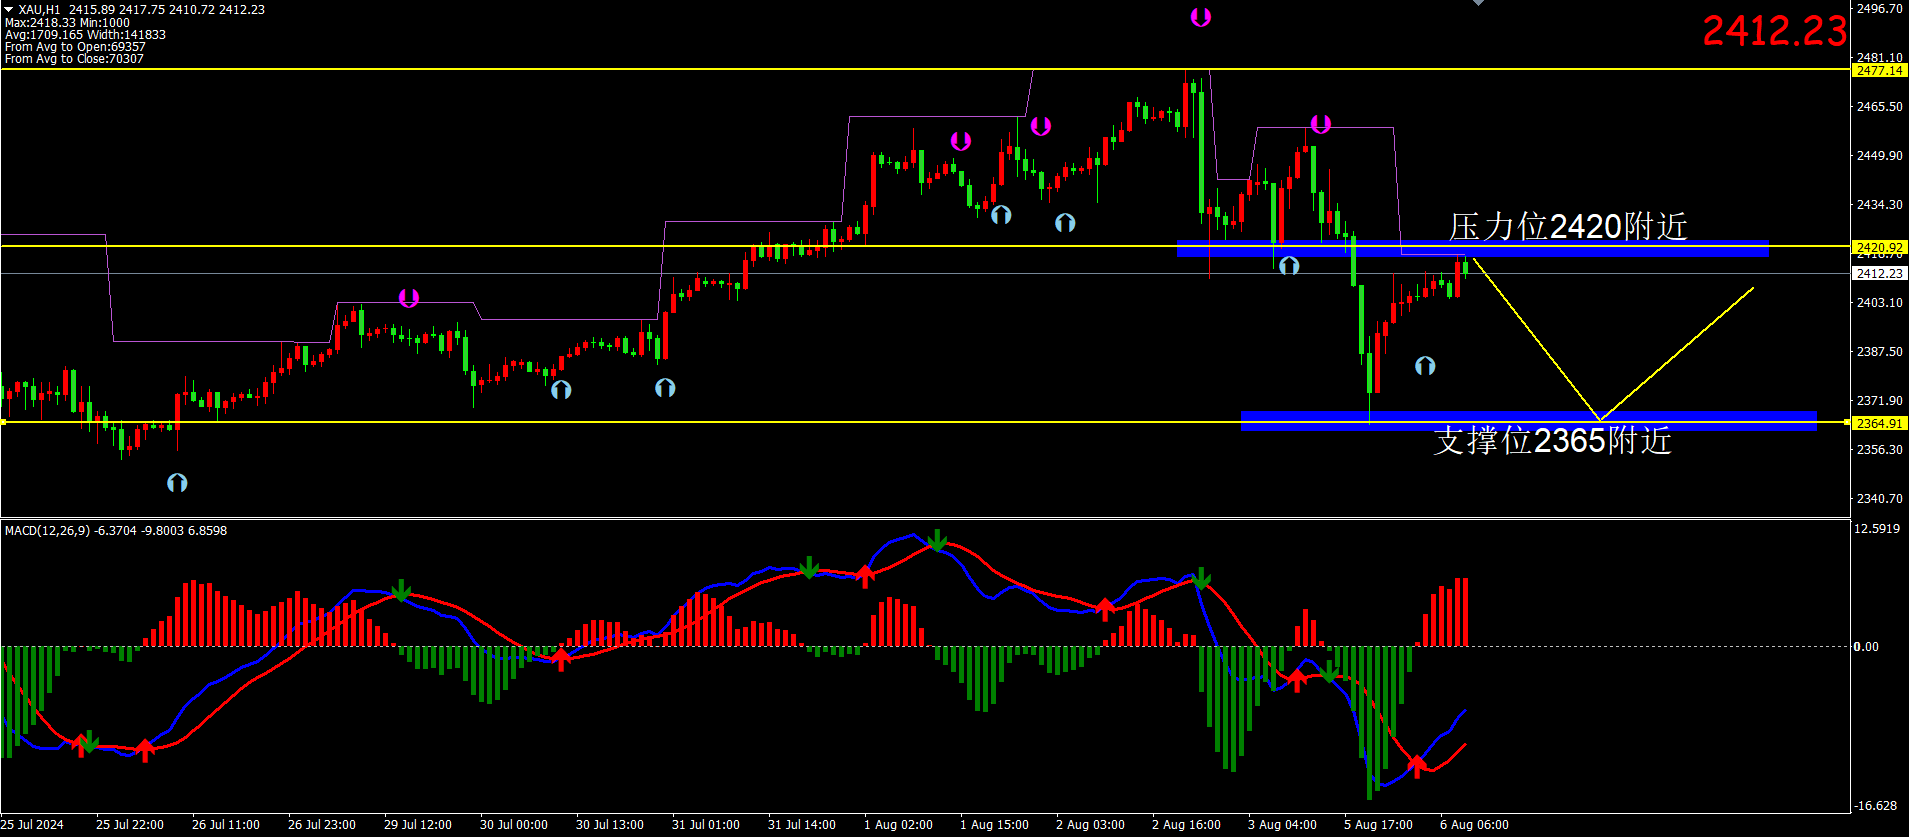Select the yellow 2364.91 price axis label
The height and width of the screenshot is (837, 1909).
tap(1879, 423)
